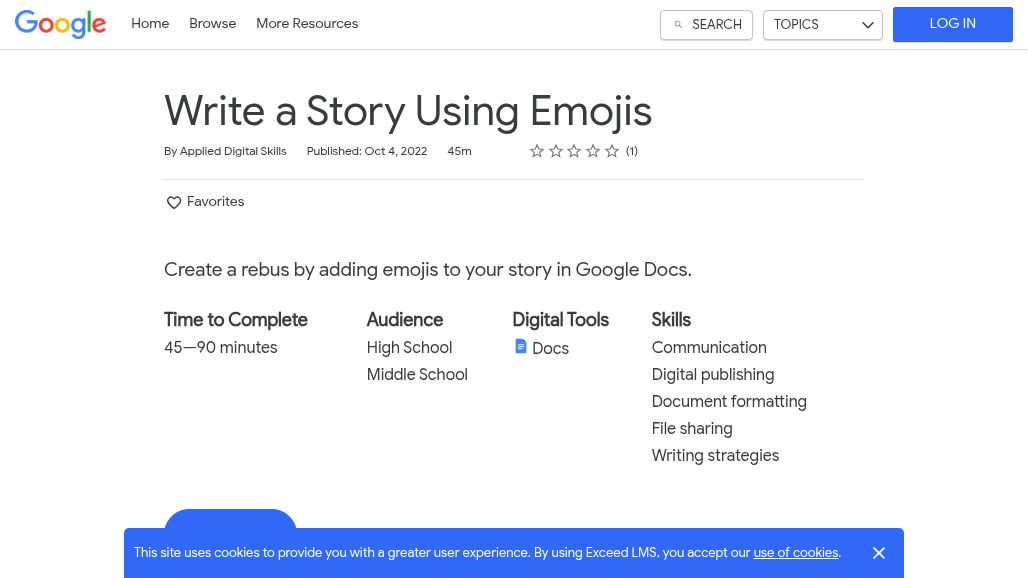The image size is (1028, 578).
Task: Click the 45—90 minutes value
Action: [x=220, y=347]
